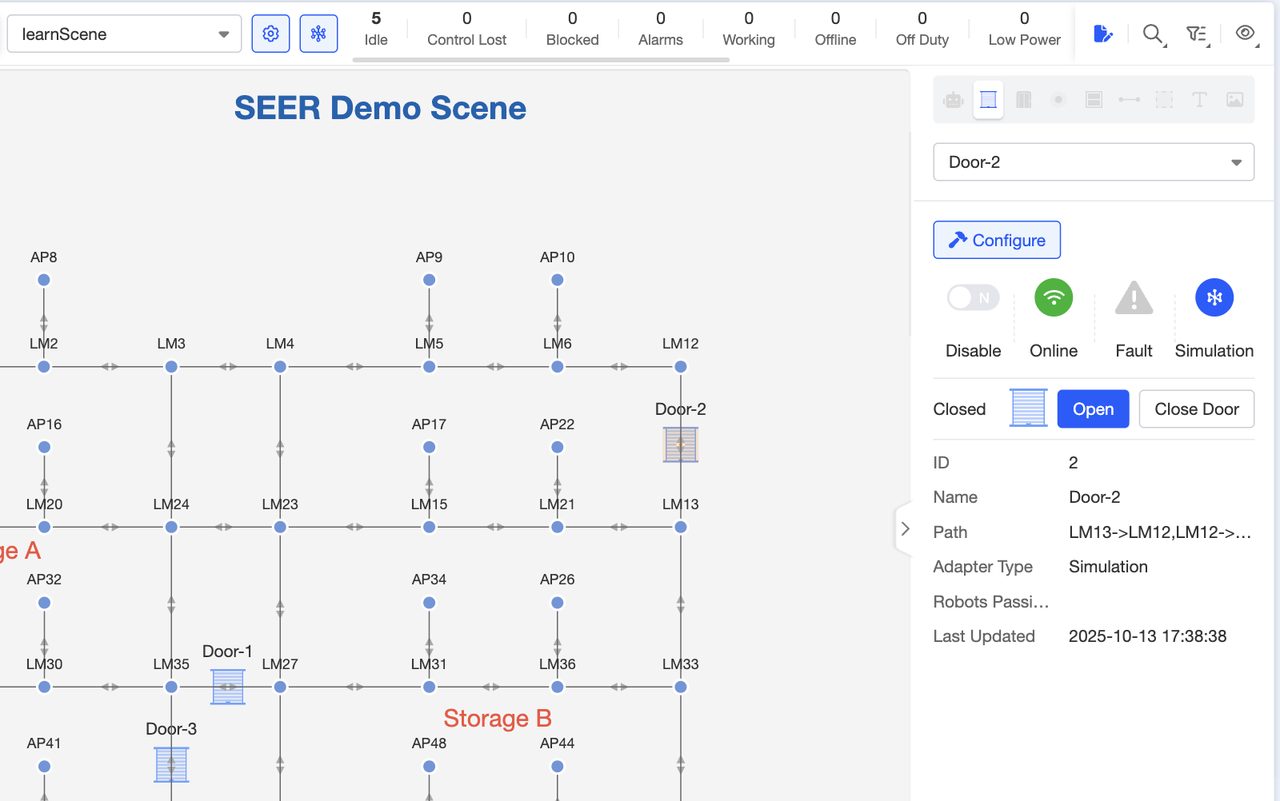Toggle the Simulation mode button in the Door-2 panel
The height and width of the screenshot is (801, 1280).
[1214, 298]
